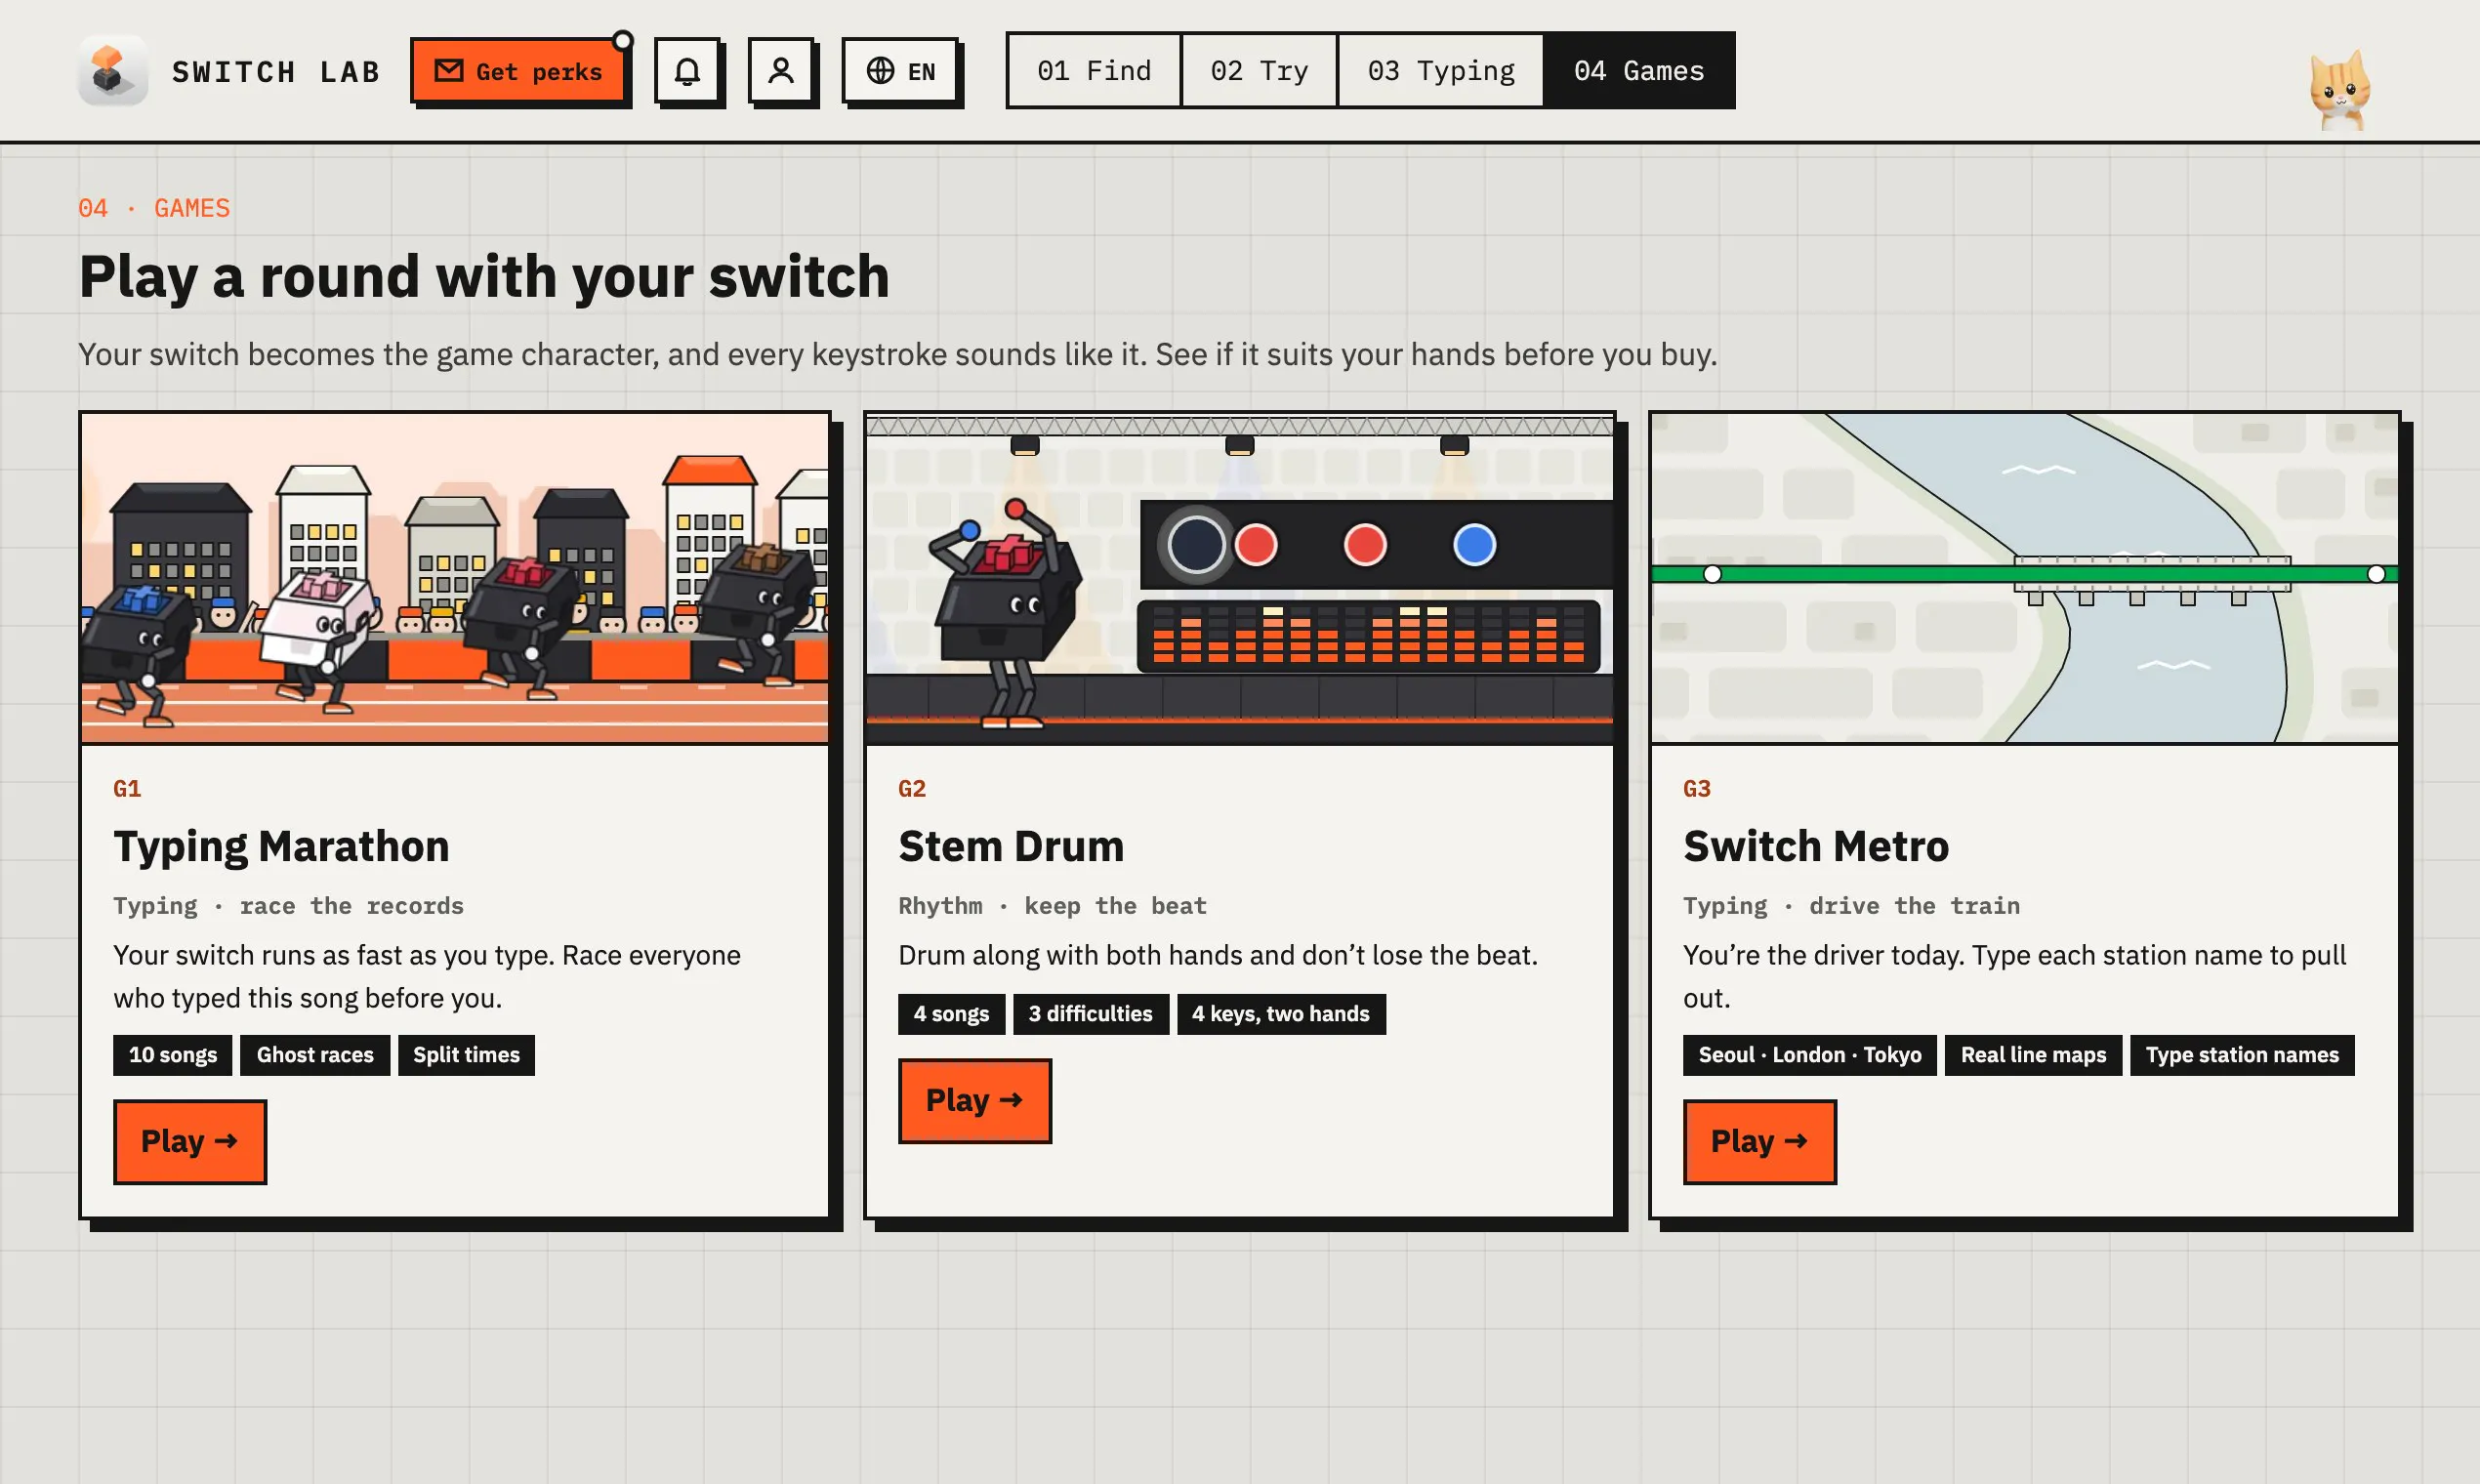Click the Switch Lab logo icon

point(113,71)
